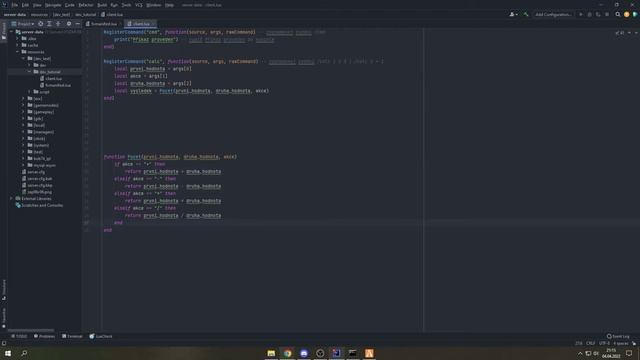Click server-data in the breadcrumb bar
Viewport: 640px width, 360px height.
click(x=15, y=14)
